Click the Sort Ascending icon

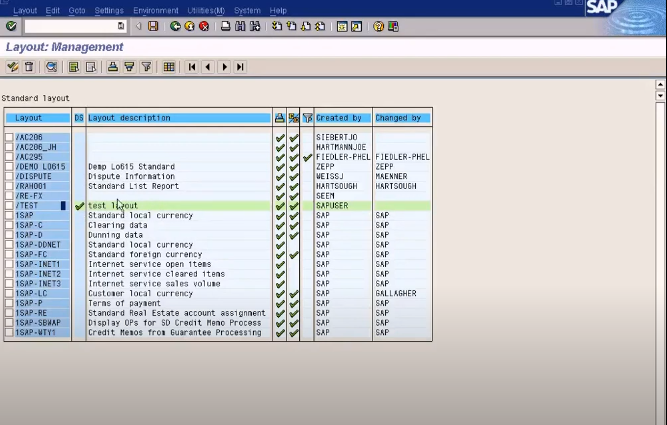point(113,67)
